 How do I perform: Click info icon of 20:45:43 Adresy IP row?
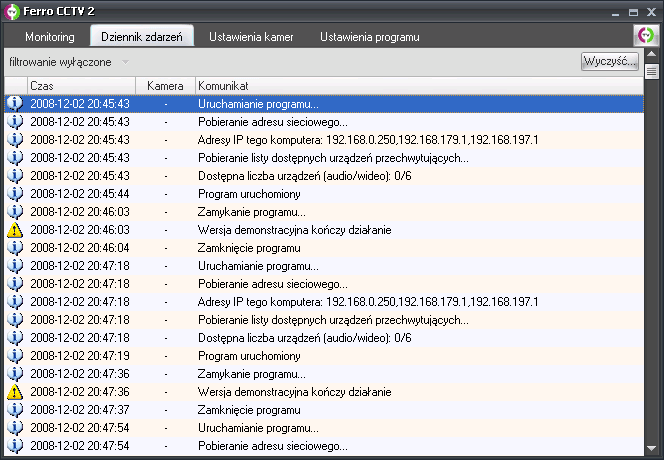pos(15,140)
